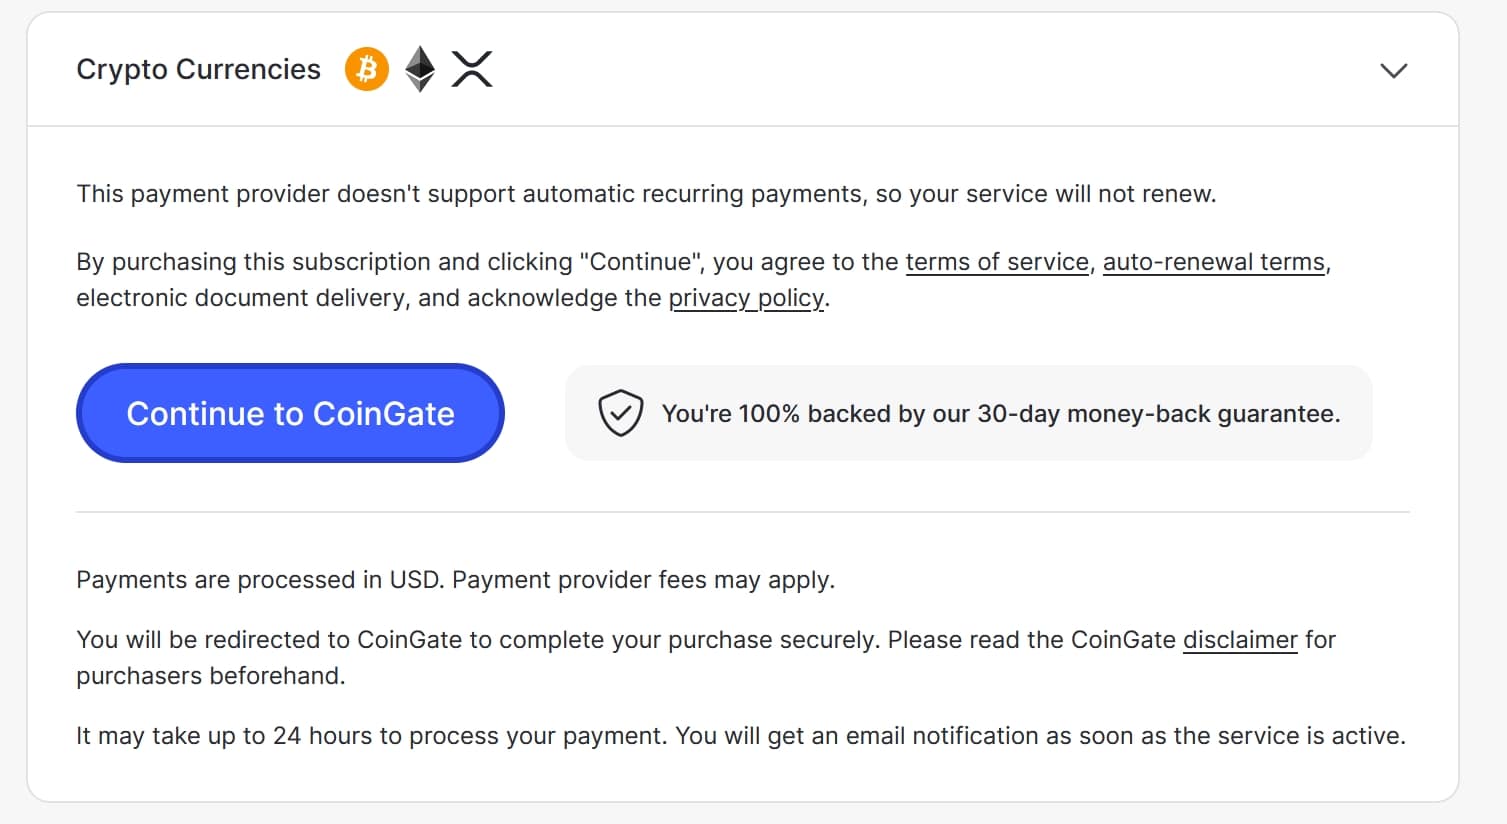Click the 30-day money-back guarantee text

coord(1001,414)
